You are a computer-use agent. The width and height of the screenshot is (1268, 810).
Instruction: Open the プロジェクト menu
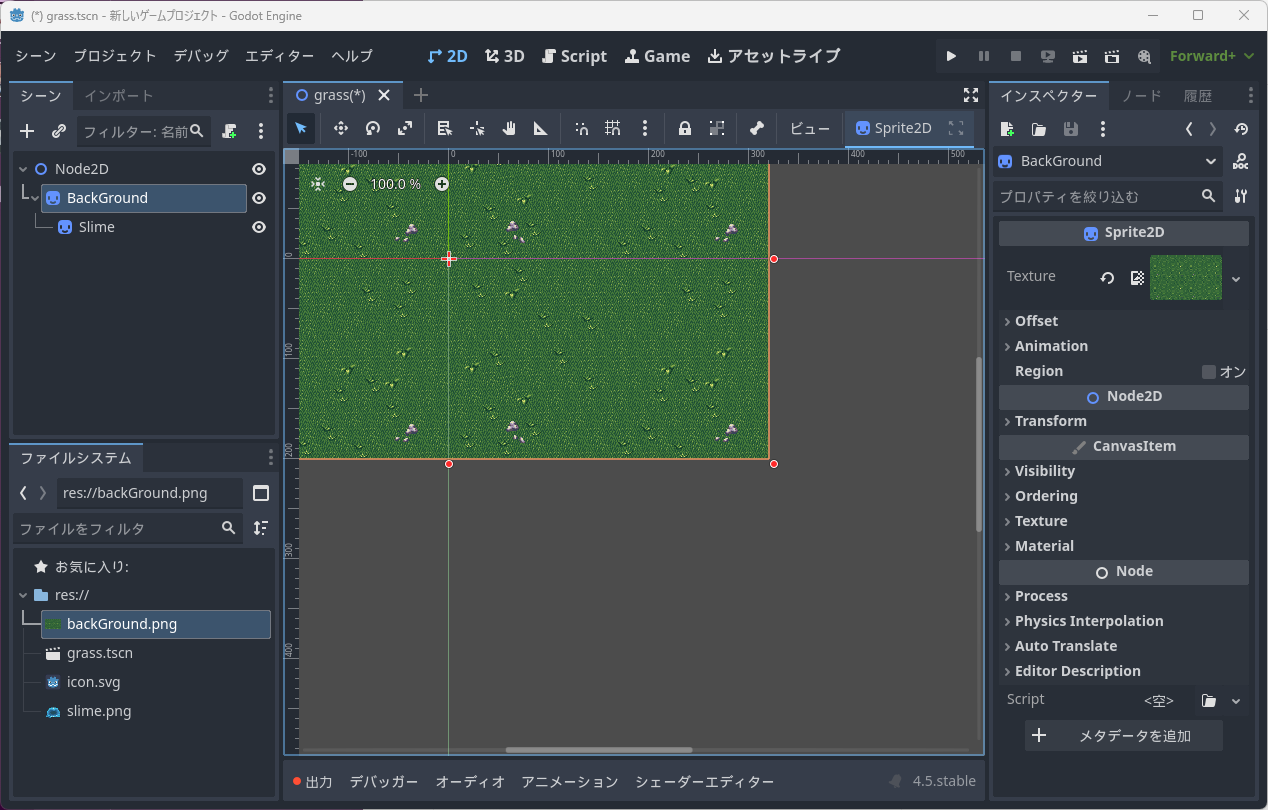point(115,56)
